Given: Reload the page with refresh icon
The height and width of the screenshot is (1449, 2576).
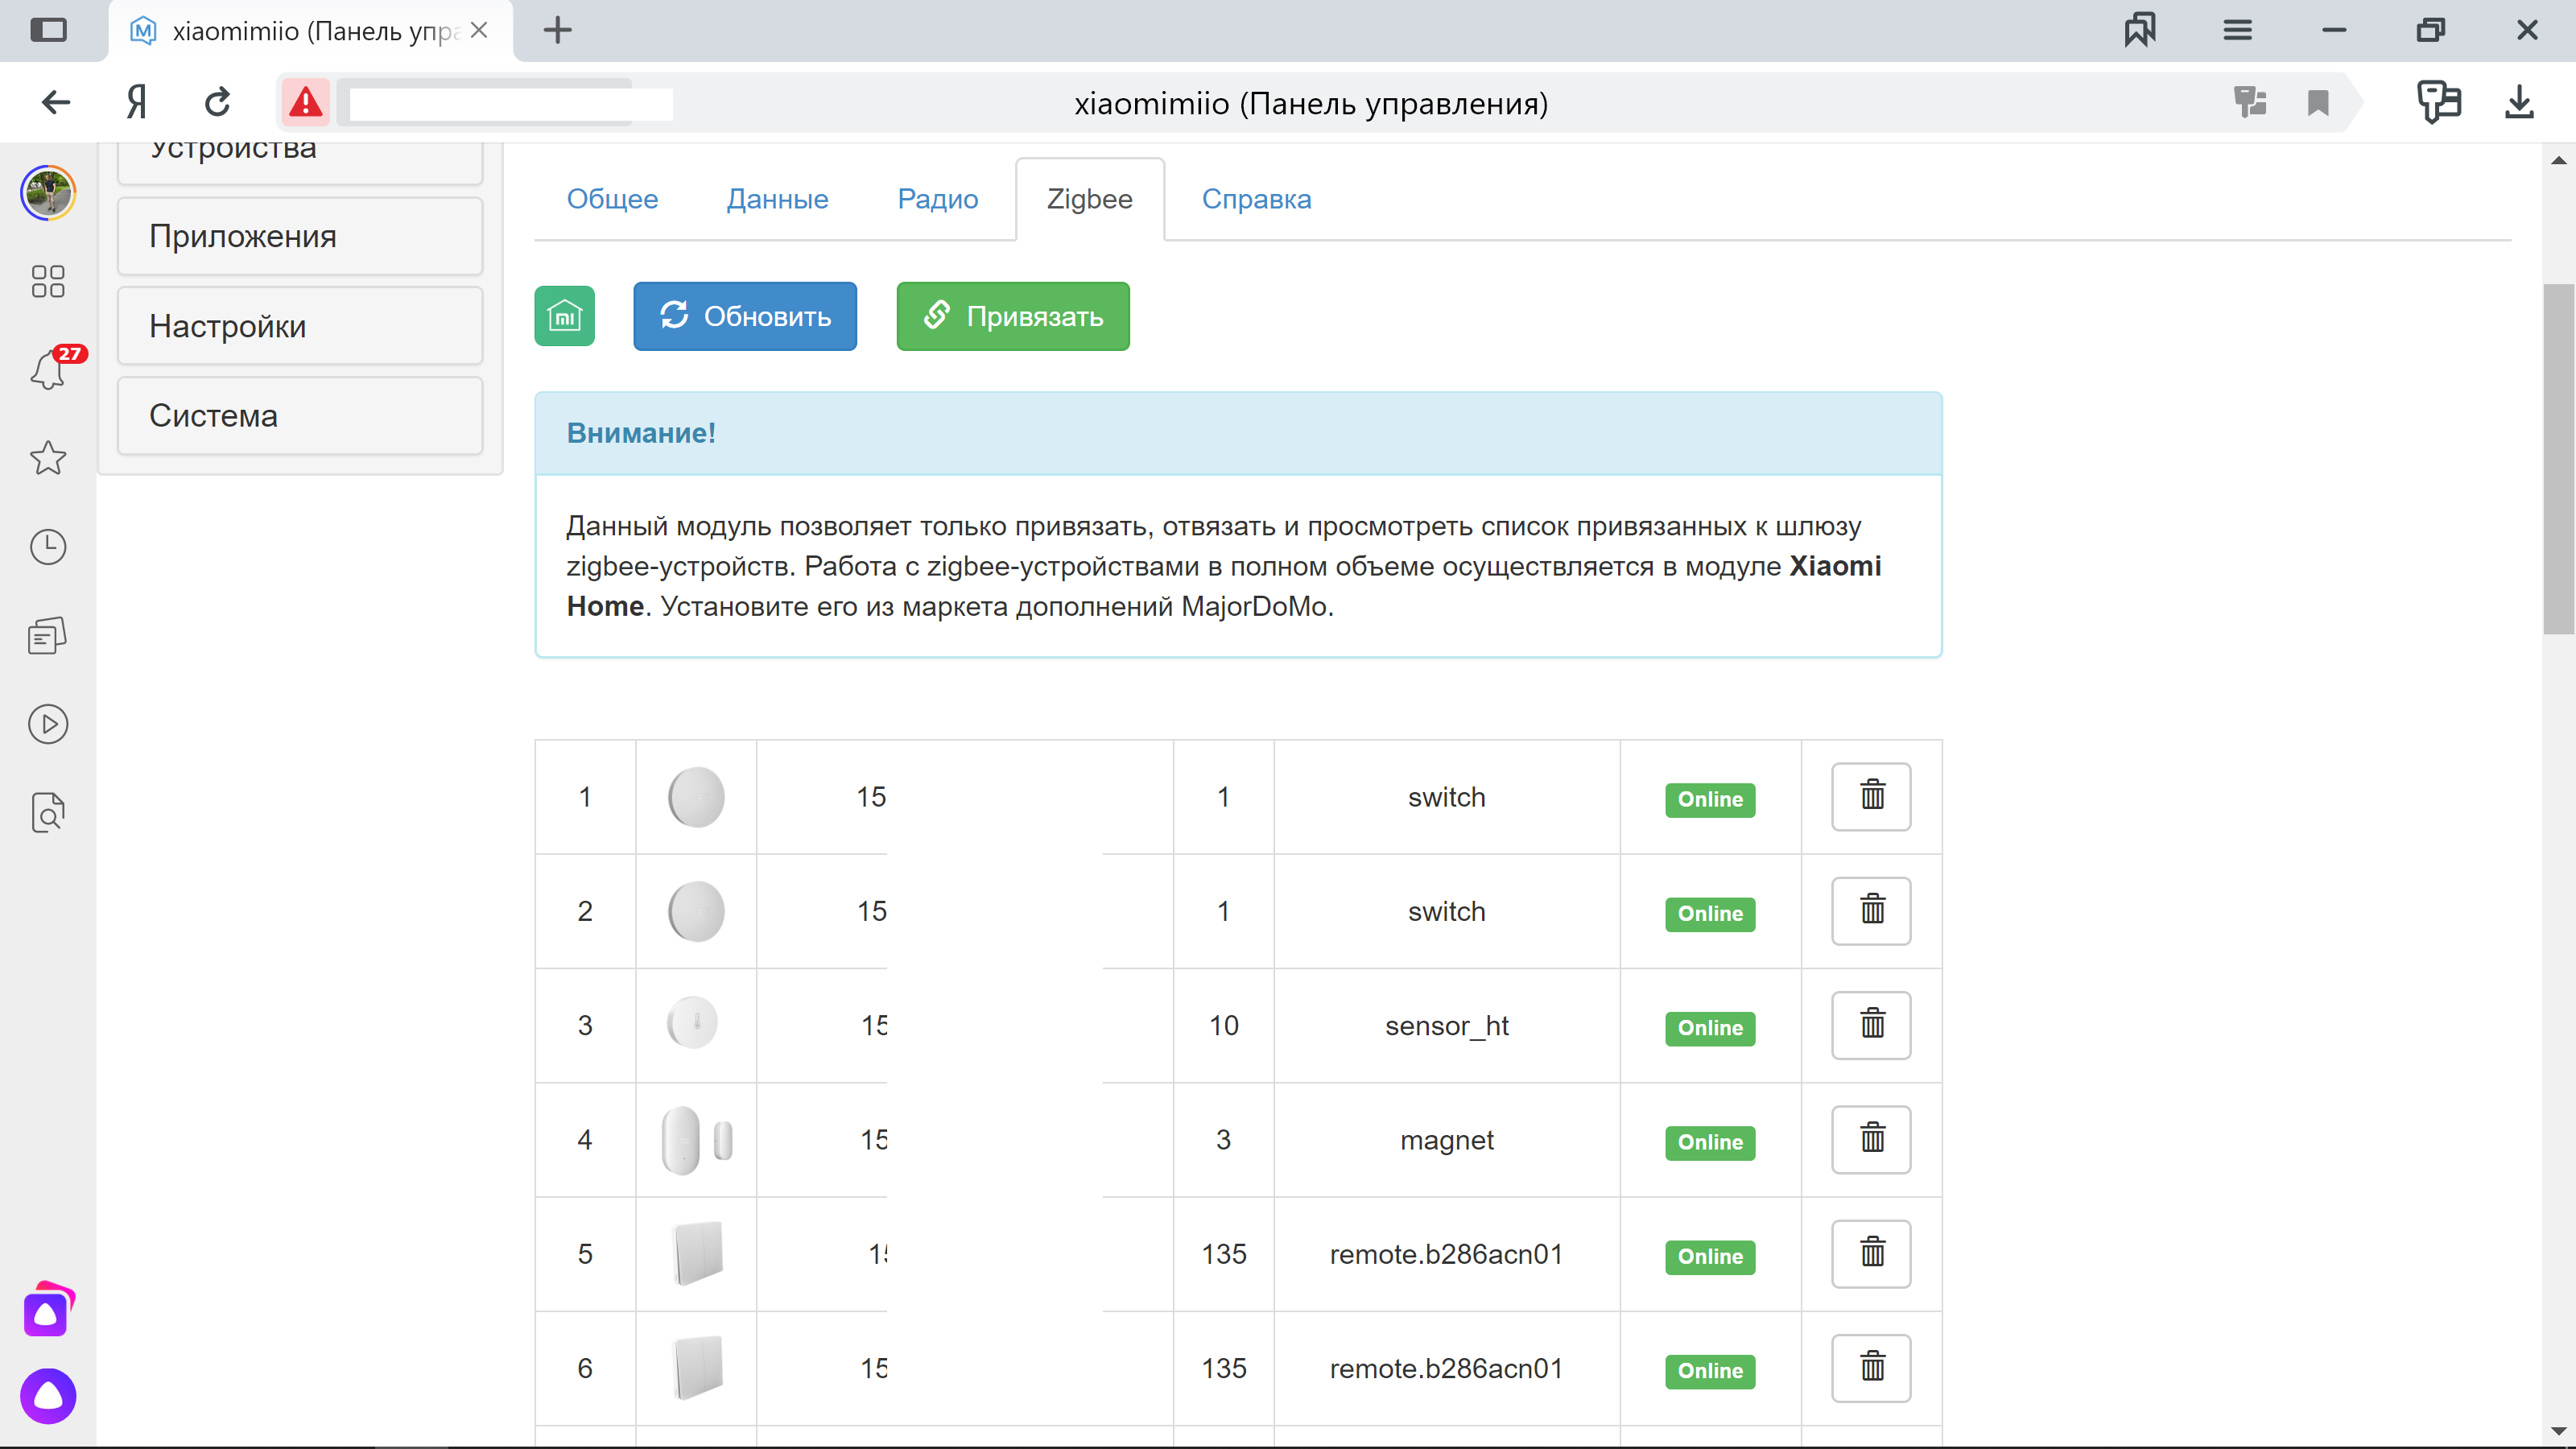Looking at the screenshot, I should 218,103.
